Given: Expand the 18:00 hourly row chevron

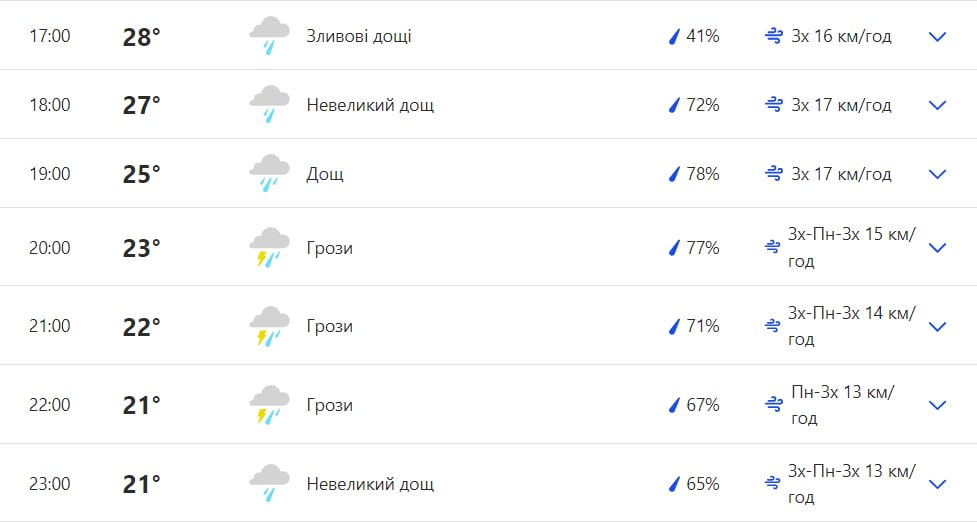Looking at the screenshot, I should (937, 105).
